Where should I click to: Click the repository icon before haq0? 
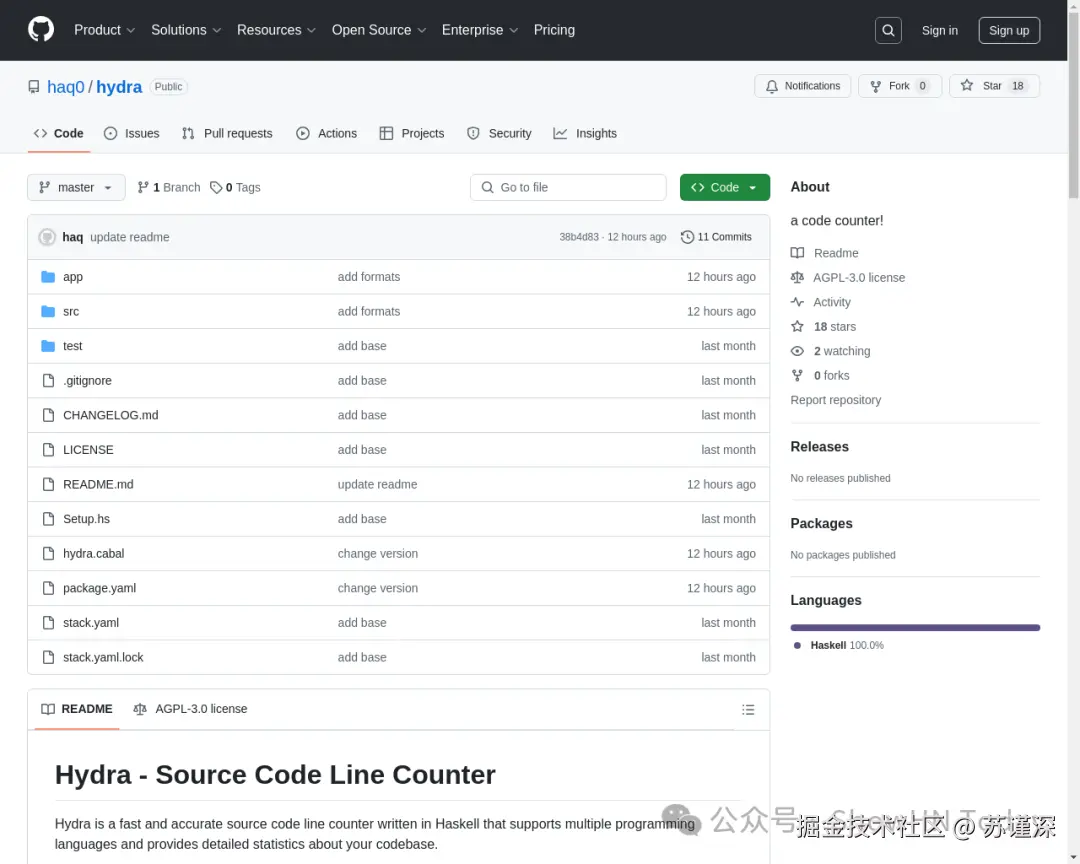[x=34, y=87]
